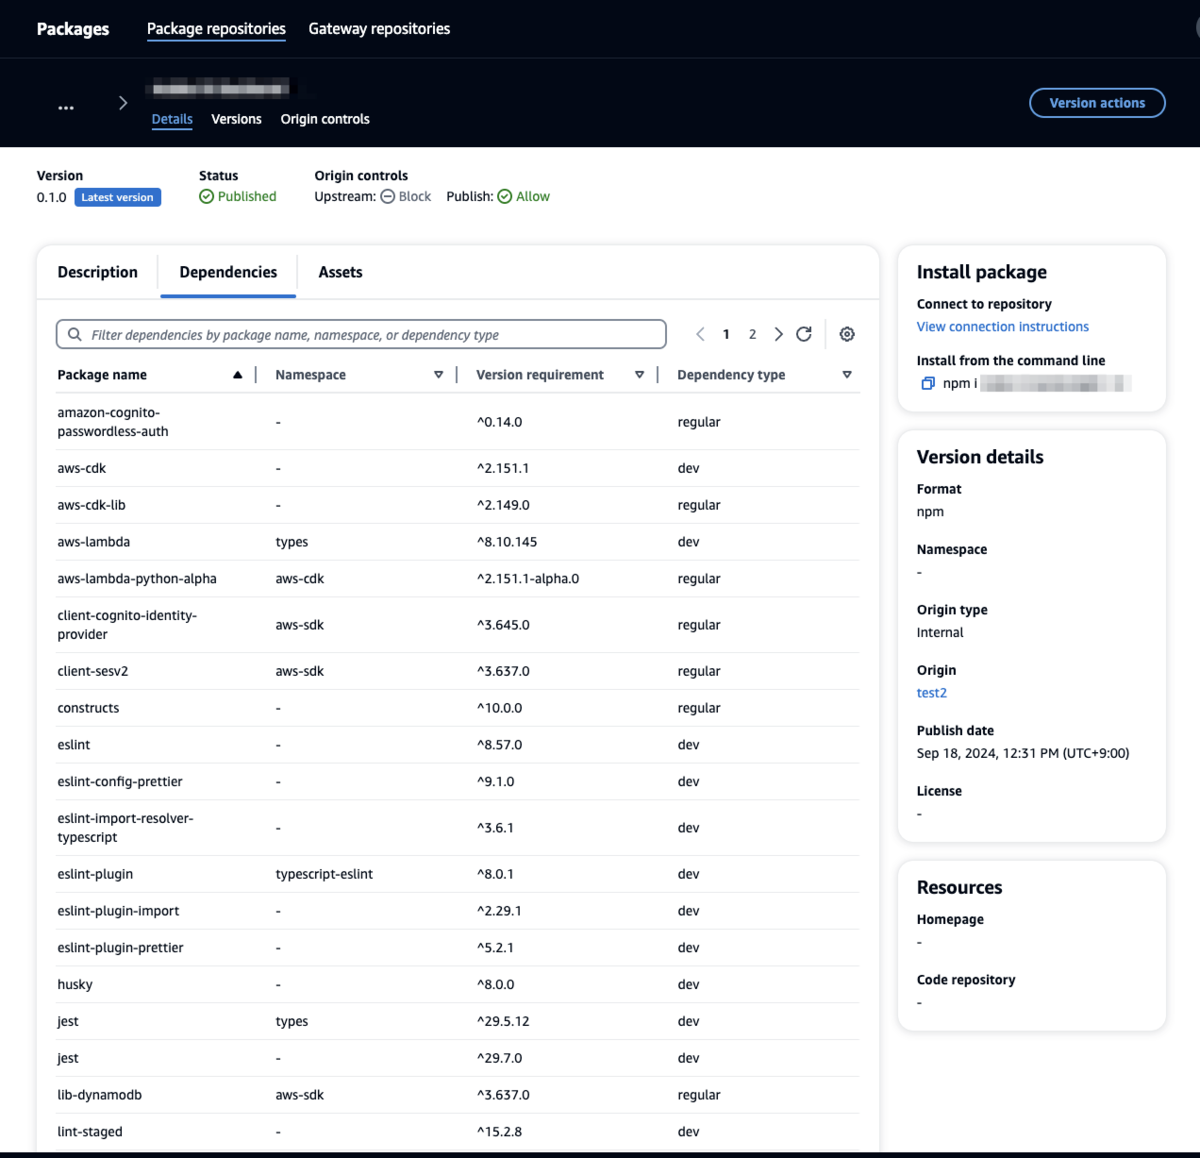Image resolution: width=1200 pixels, height=1158 pixels.
Task: Select aws-lambda package name
Action: (94, 542)
